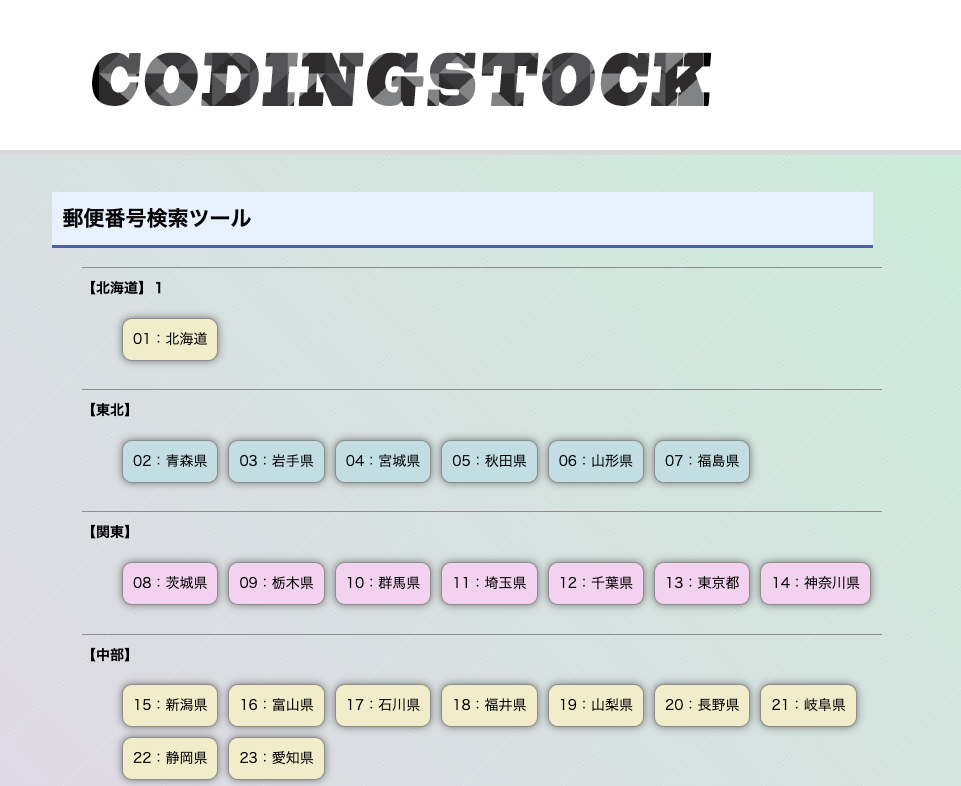Click the CODINGSTOCK logo

401,80
